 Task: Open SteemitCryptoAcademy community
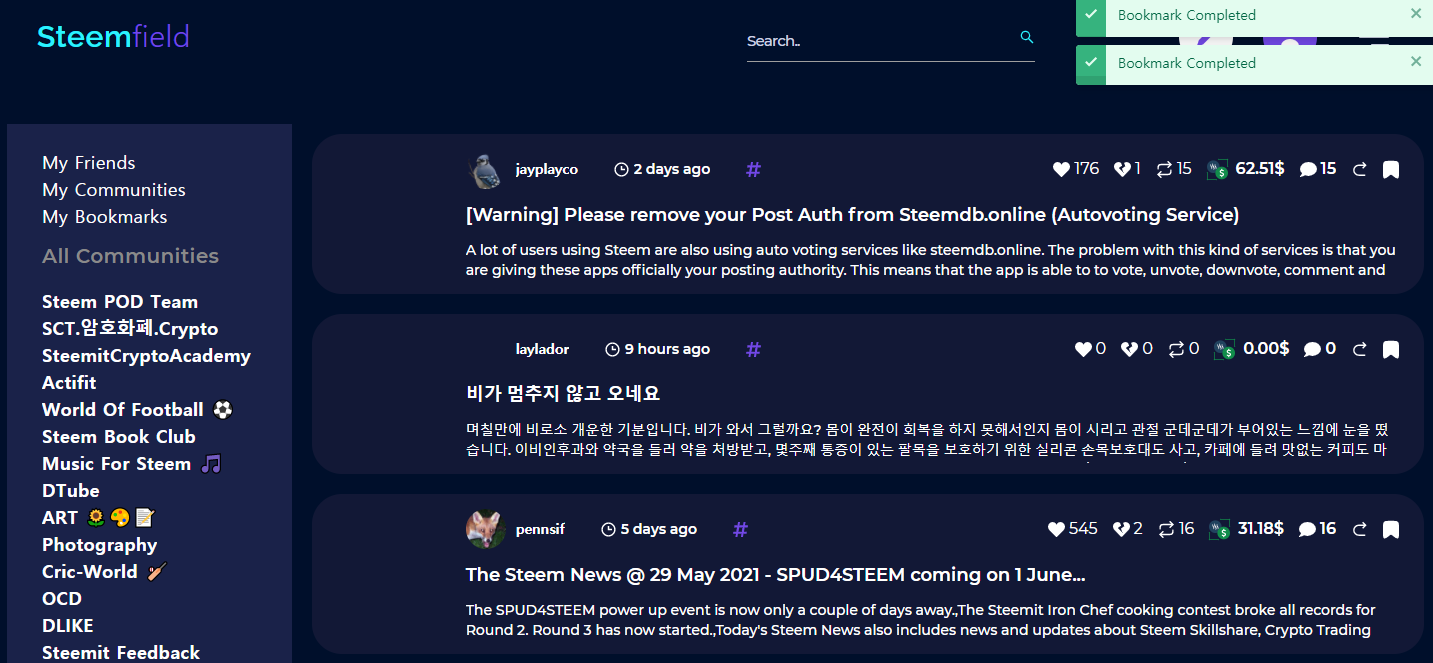pos(146,356)
